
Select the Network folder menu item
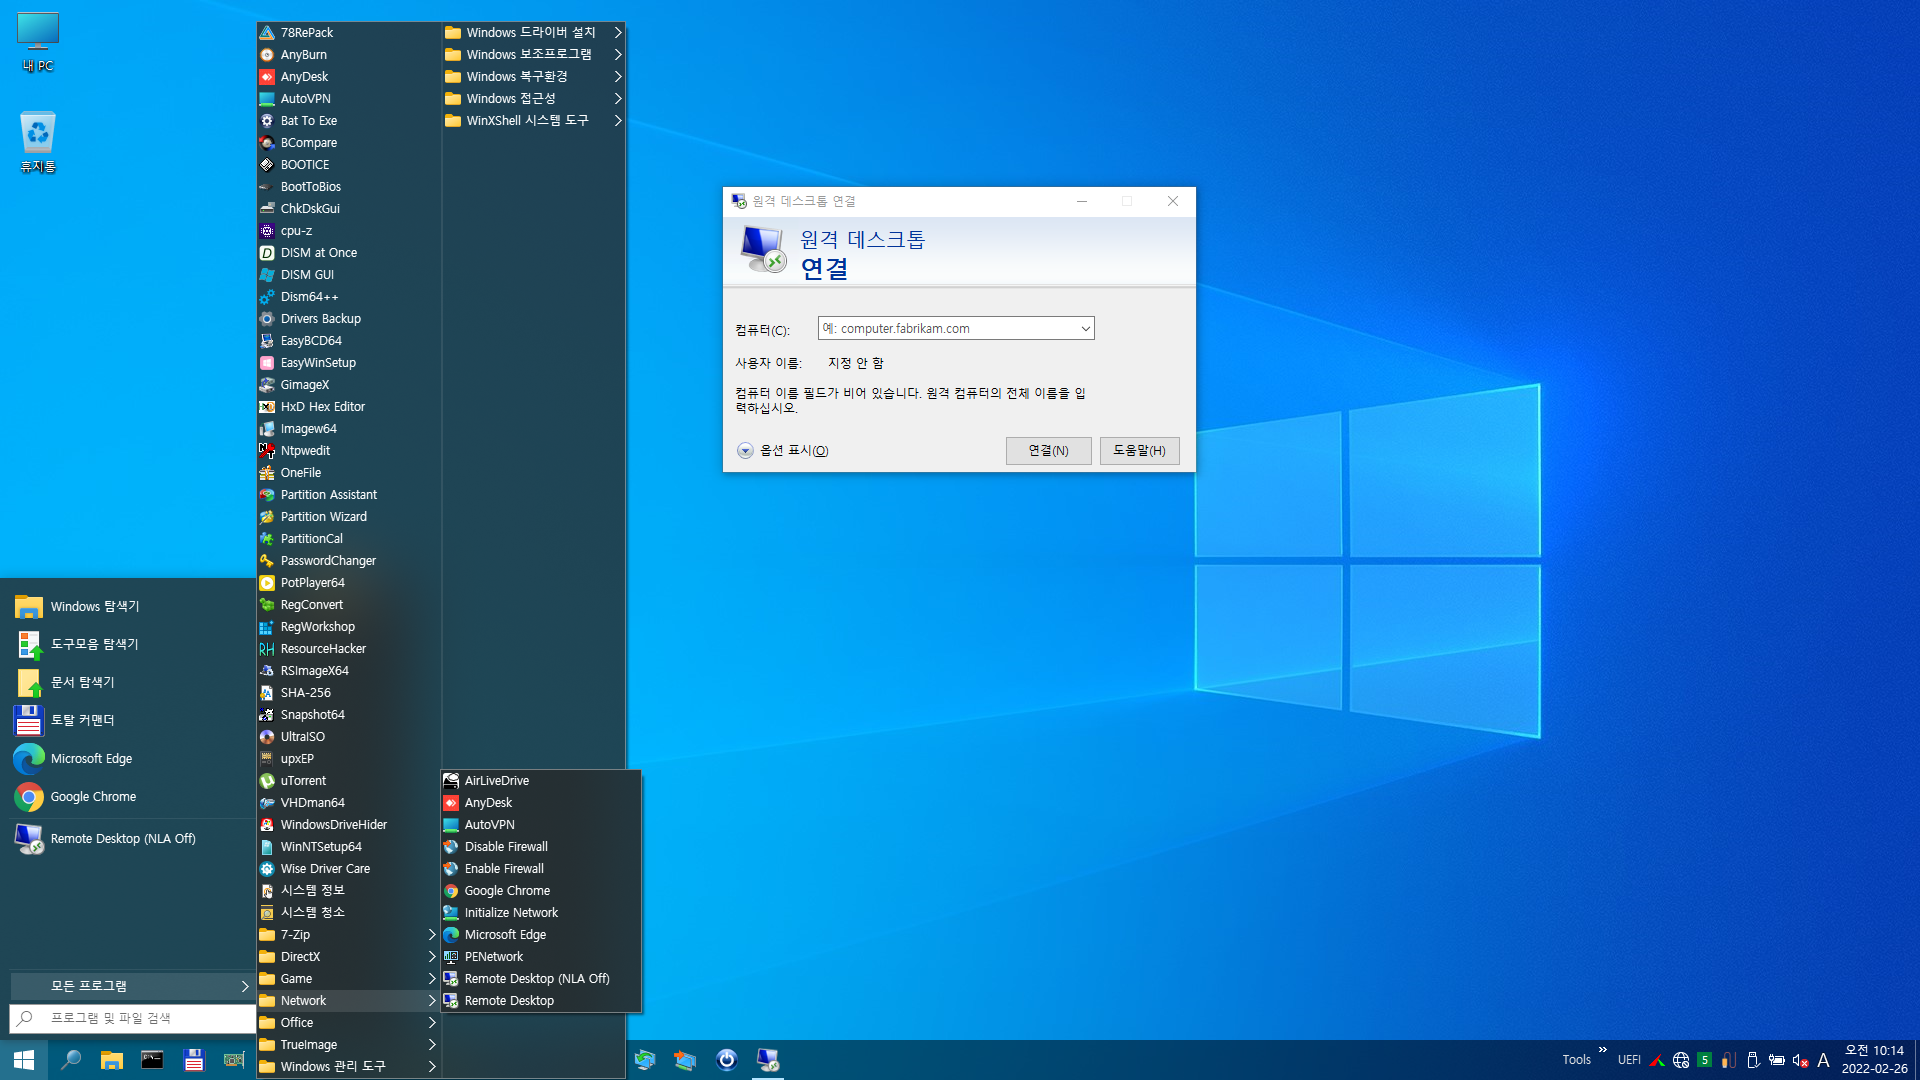348,1001
